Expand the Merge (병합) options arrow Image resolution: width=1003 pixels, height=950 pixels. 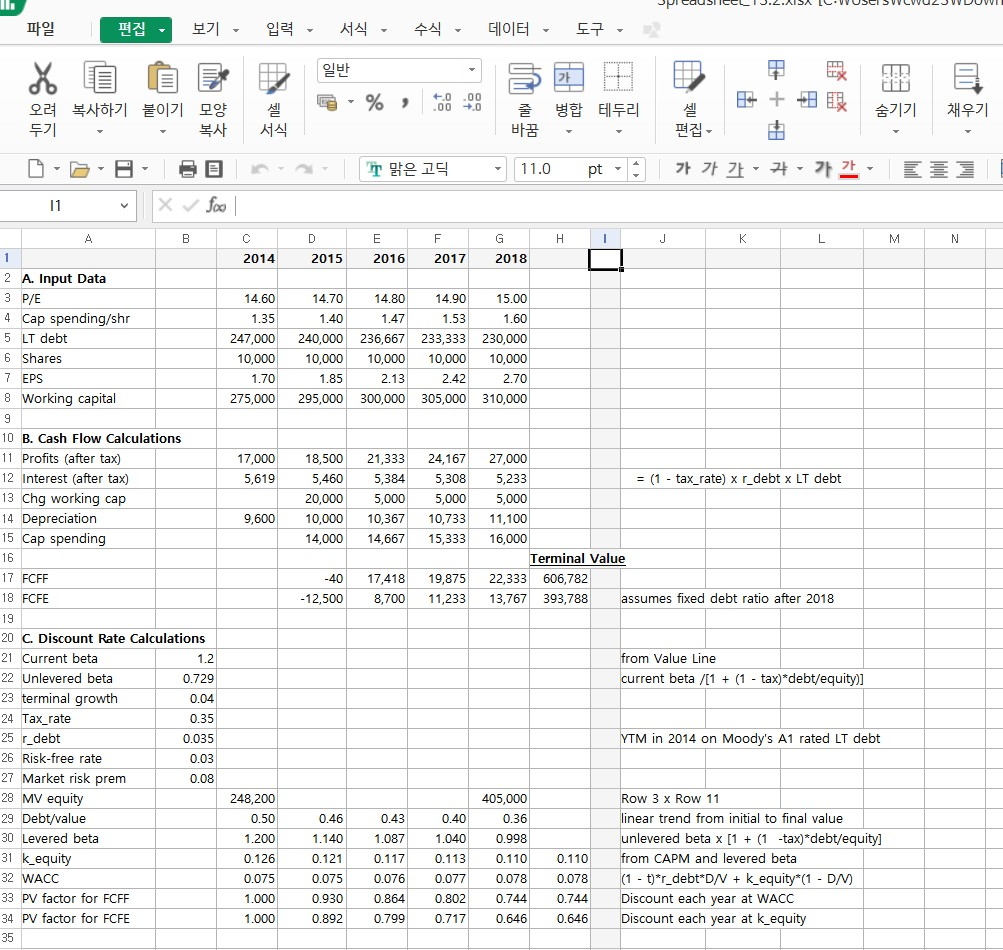tap(569, 132)
